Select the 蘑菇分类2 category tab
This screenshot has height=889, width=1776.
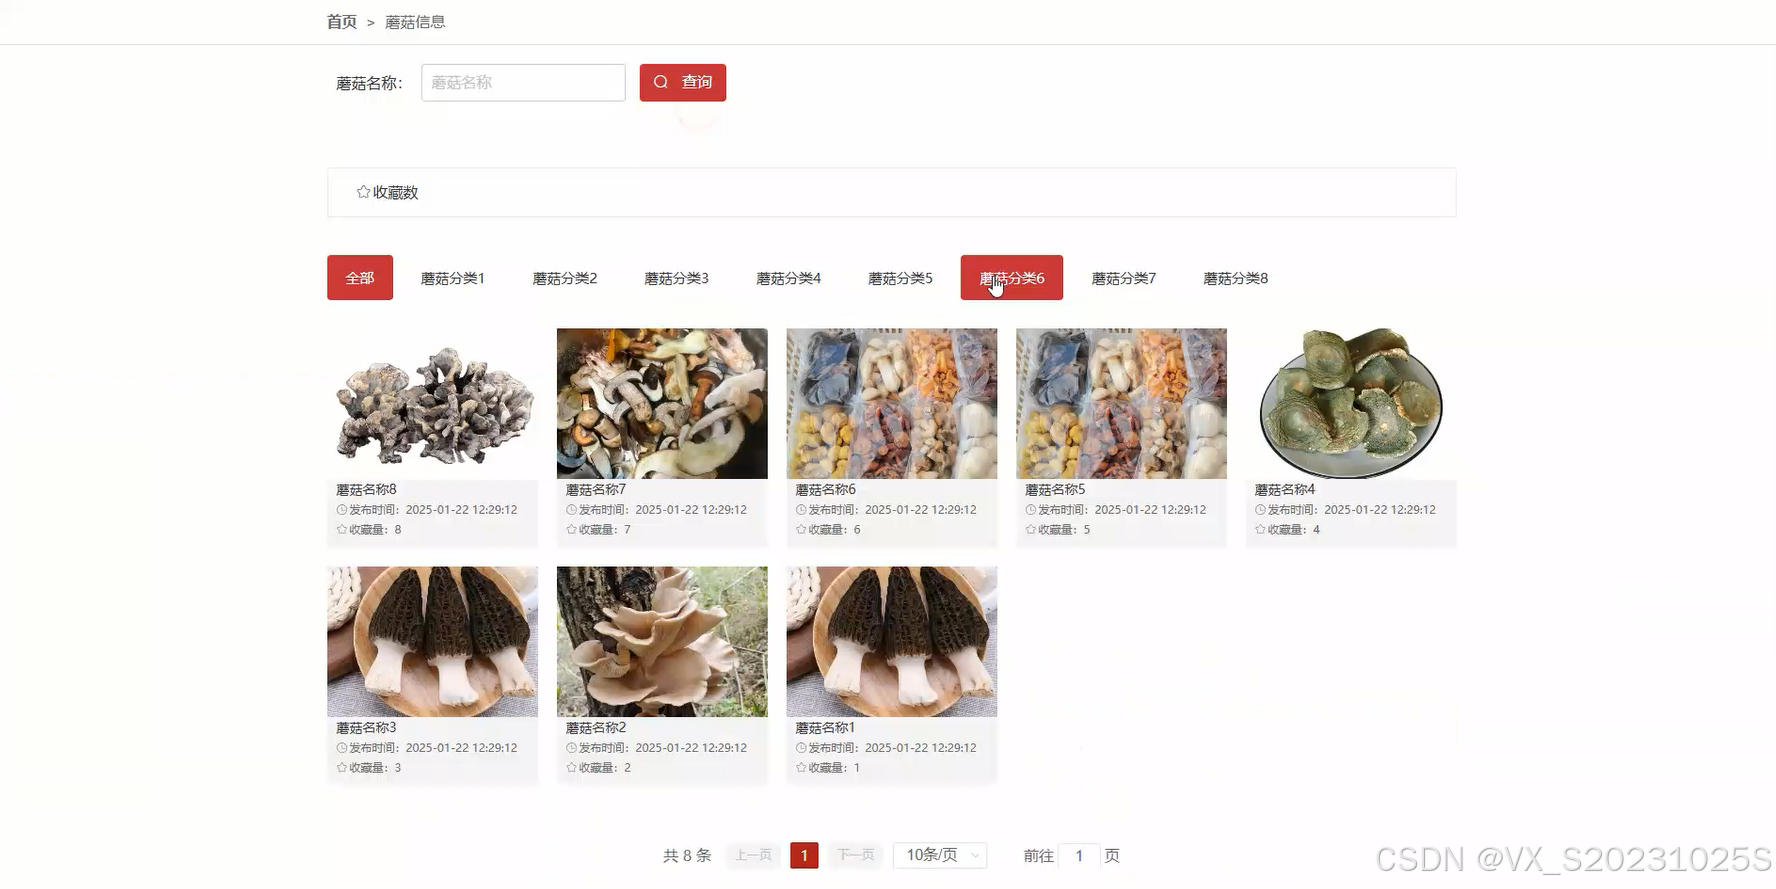coord(565,278)
